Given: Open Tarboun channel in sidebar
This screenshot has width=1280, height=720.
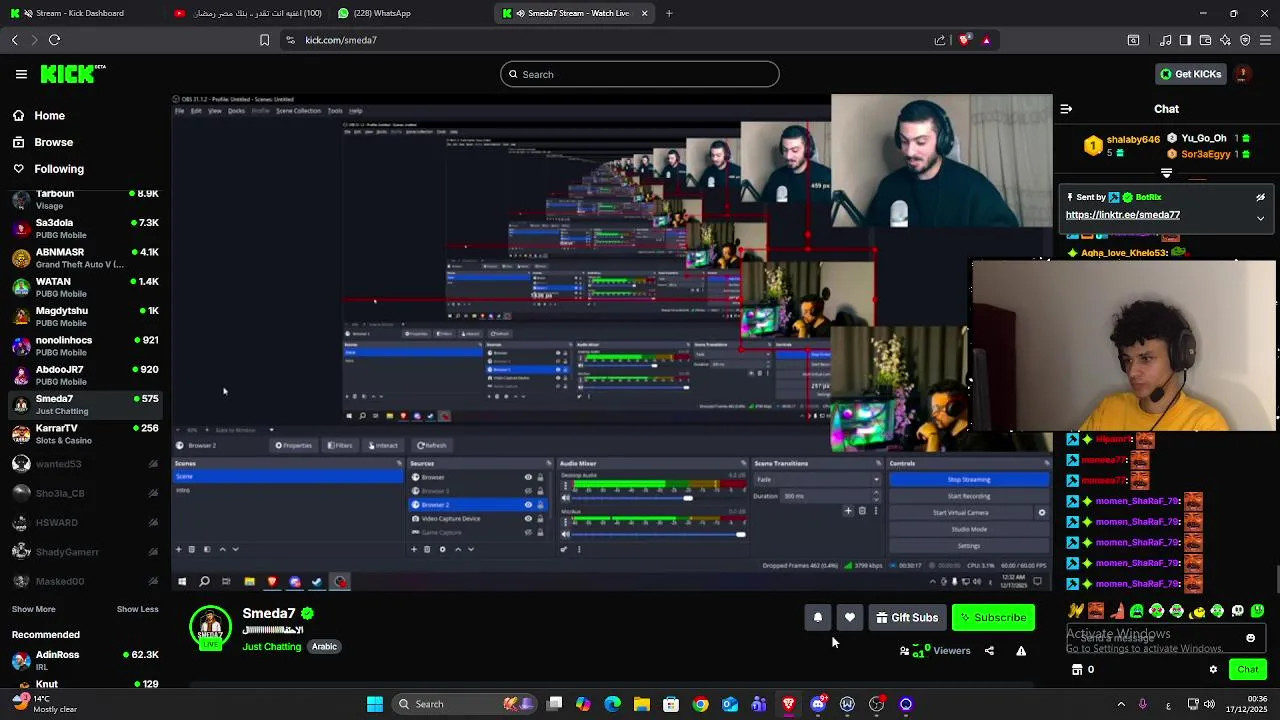Looking at the screenshot, I should pyautogui.click(x=85, y=199).
